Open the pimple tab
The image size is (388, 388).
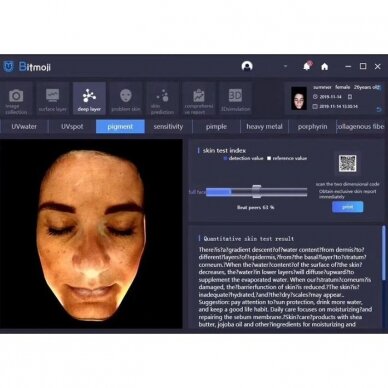(x=216, y=127)
